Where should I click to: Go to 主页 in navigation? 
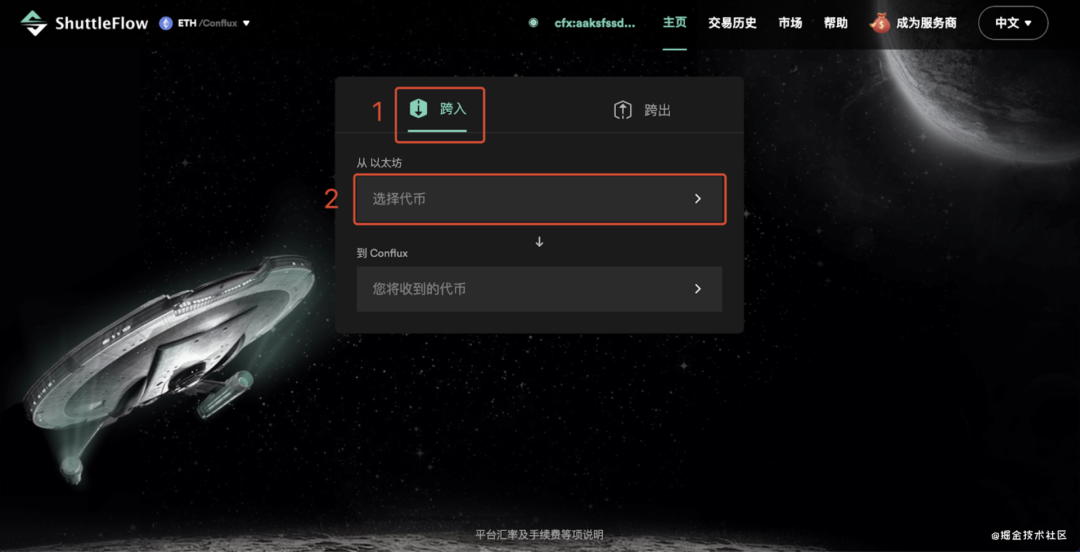tap(674, 23)
